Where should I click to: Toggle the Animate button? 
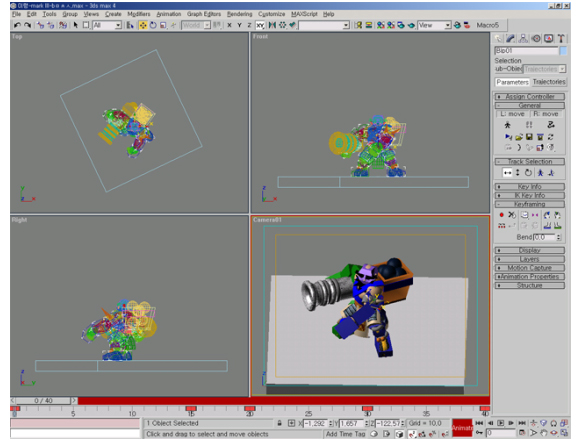(x=462, y=428)
